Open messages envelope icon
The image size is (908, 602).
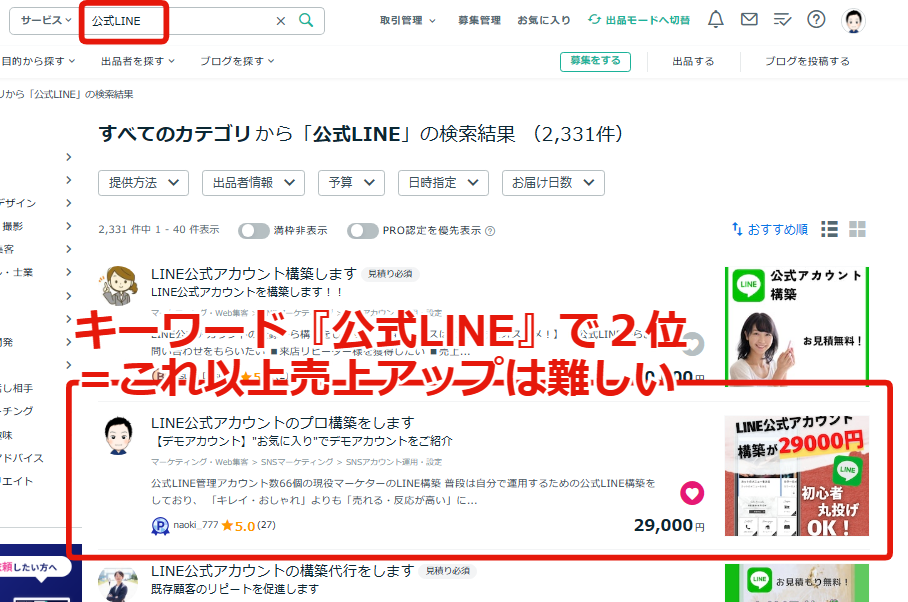click(748, 20)
